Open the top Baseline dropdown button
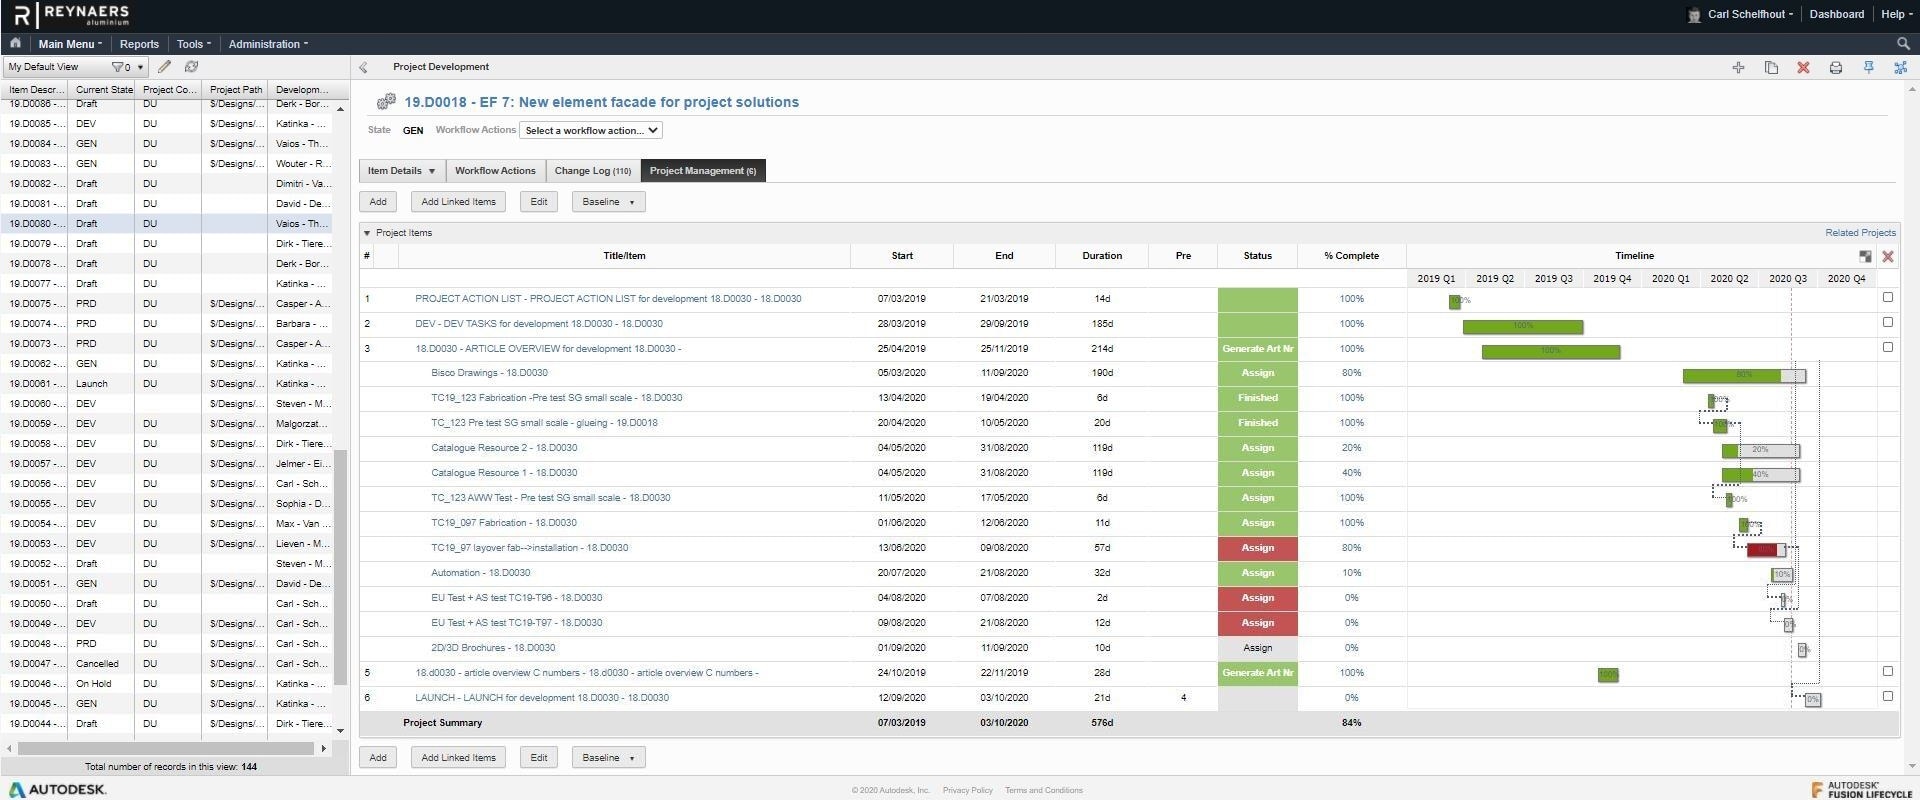Screen dimensions: 1920x800 608,202
